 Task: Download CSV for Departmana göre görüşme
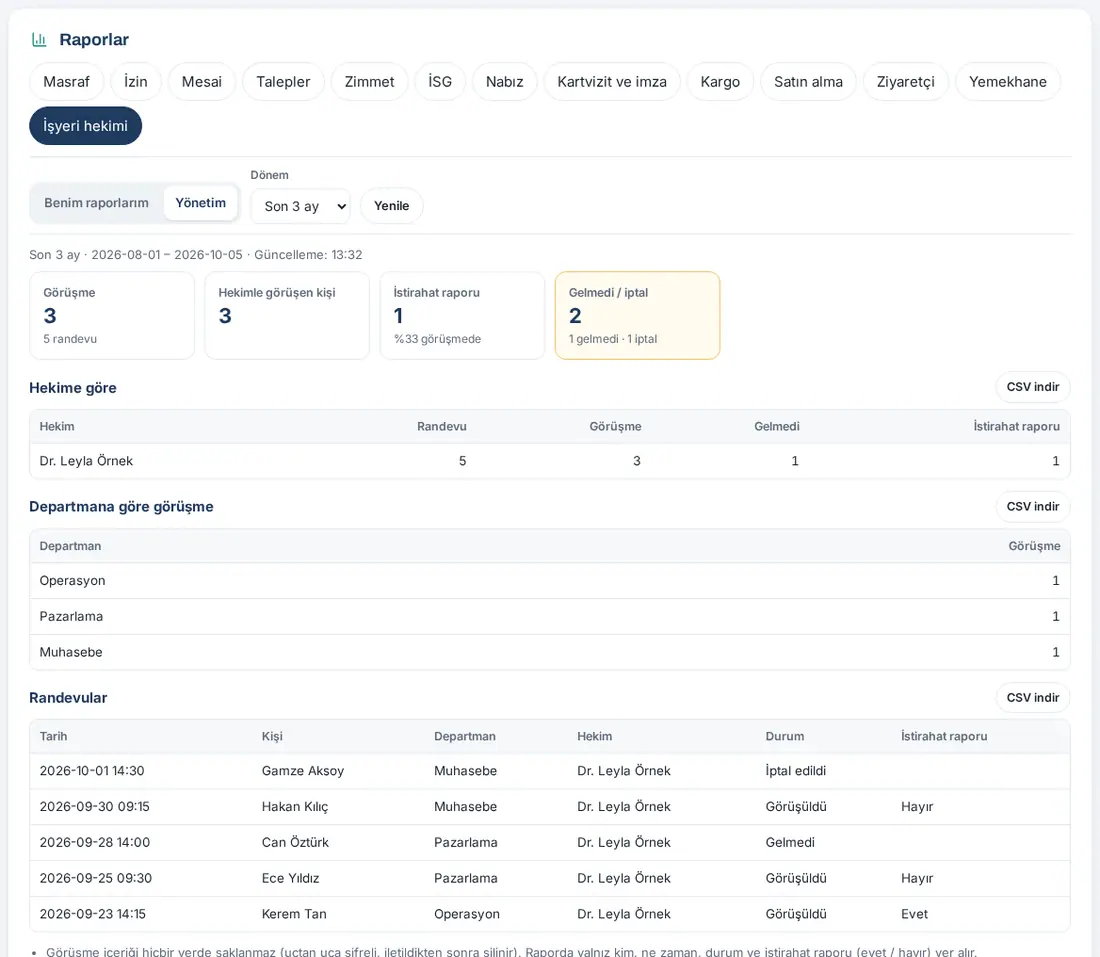[x=1033, y=506]
